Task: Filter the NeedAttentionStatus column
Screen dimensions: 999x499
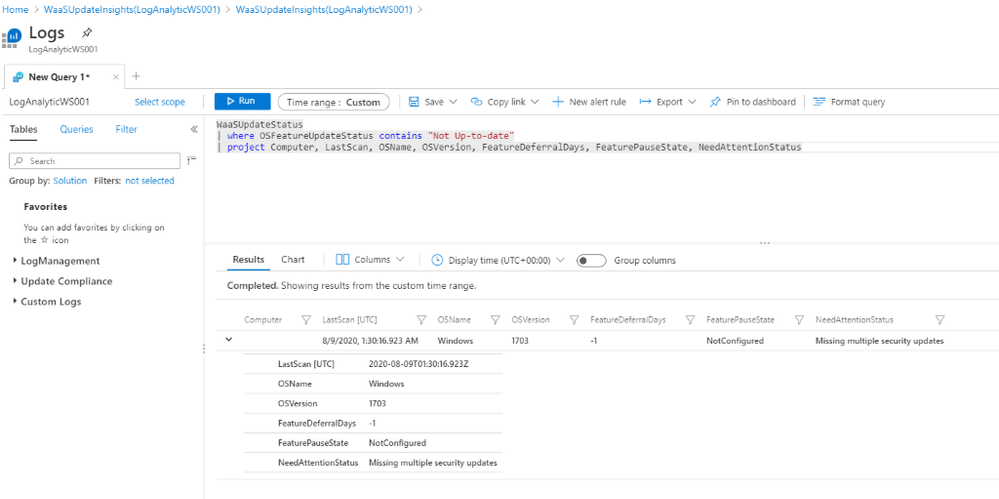Action: [940, 320]
